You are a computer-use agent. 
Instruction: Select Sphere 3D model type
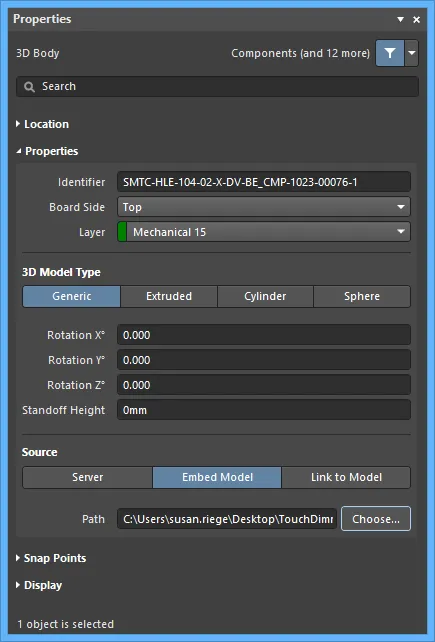[362, 296]
